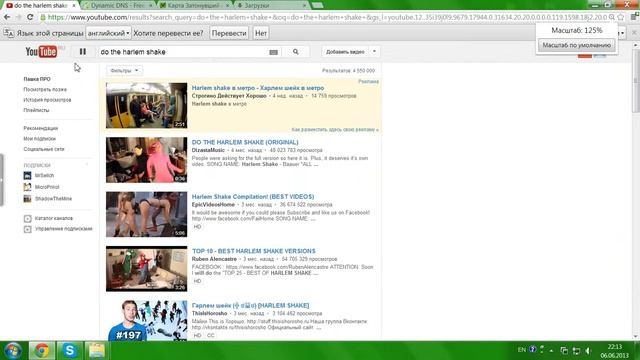Open Skype from the taskbar
The width and height of the screenshot is (640, 360).
tap(69, 351)
